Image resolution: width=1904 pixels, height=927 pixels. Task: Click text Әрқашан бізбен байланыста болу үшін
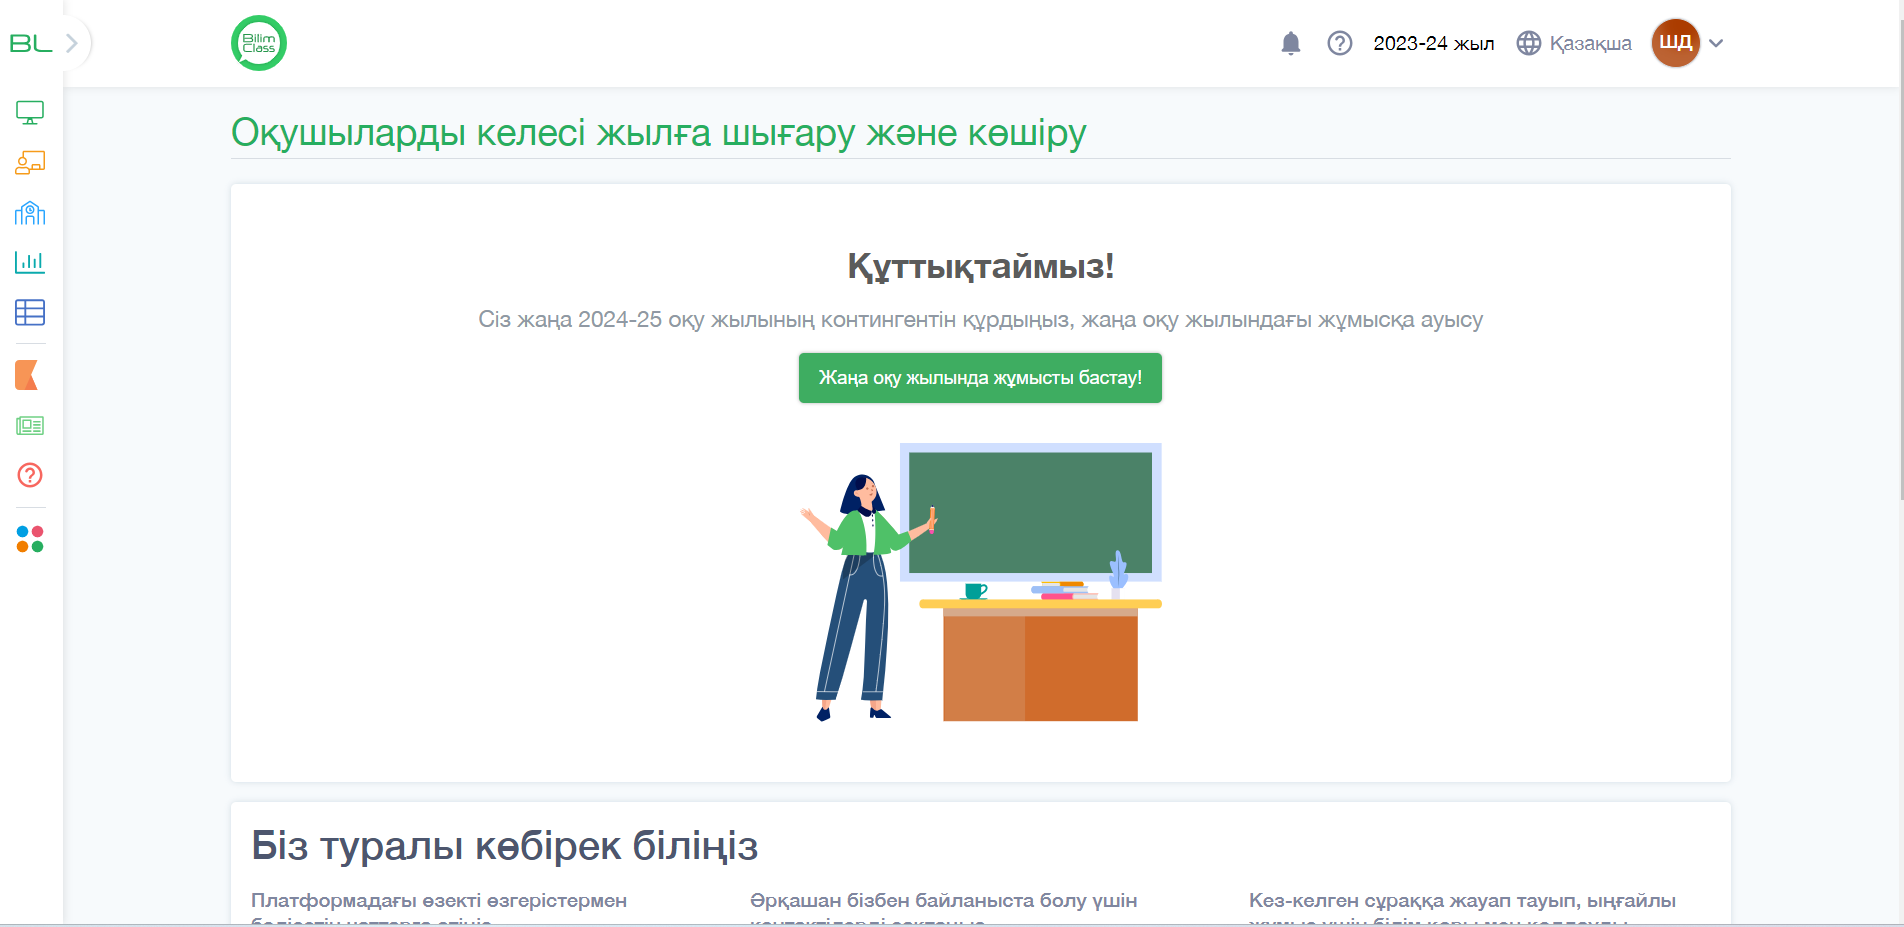point(944,900)
